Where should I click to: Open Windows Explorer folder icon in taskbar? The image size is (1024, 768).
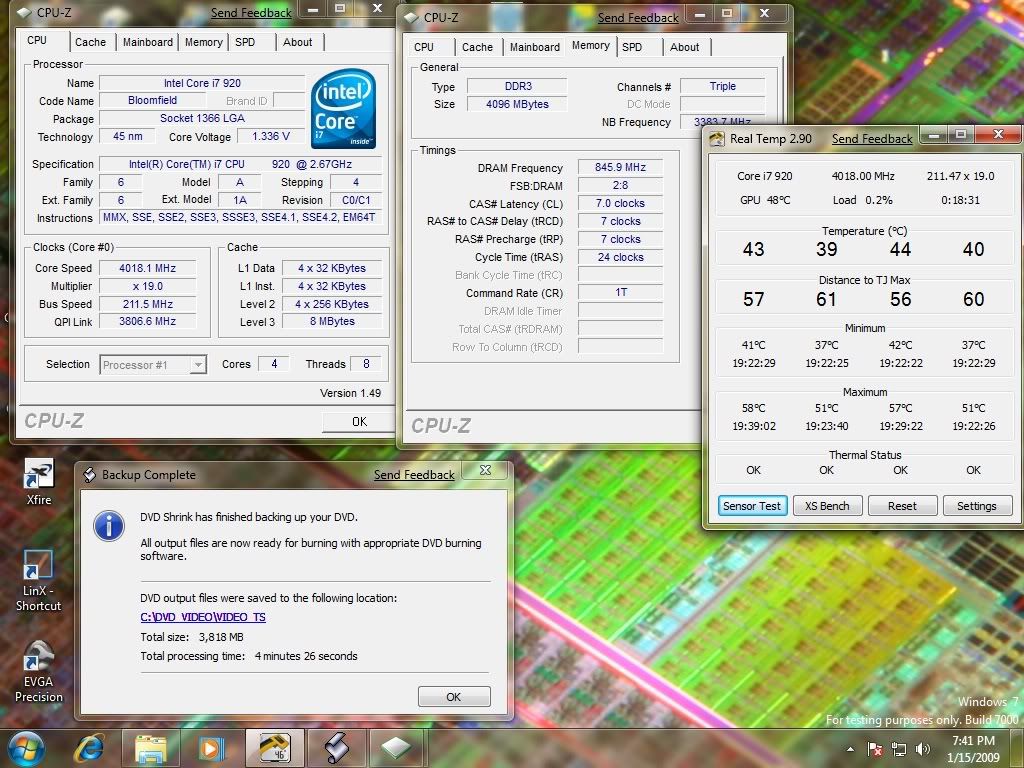(x=150, y=748)
